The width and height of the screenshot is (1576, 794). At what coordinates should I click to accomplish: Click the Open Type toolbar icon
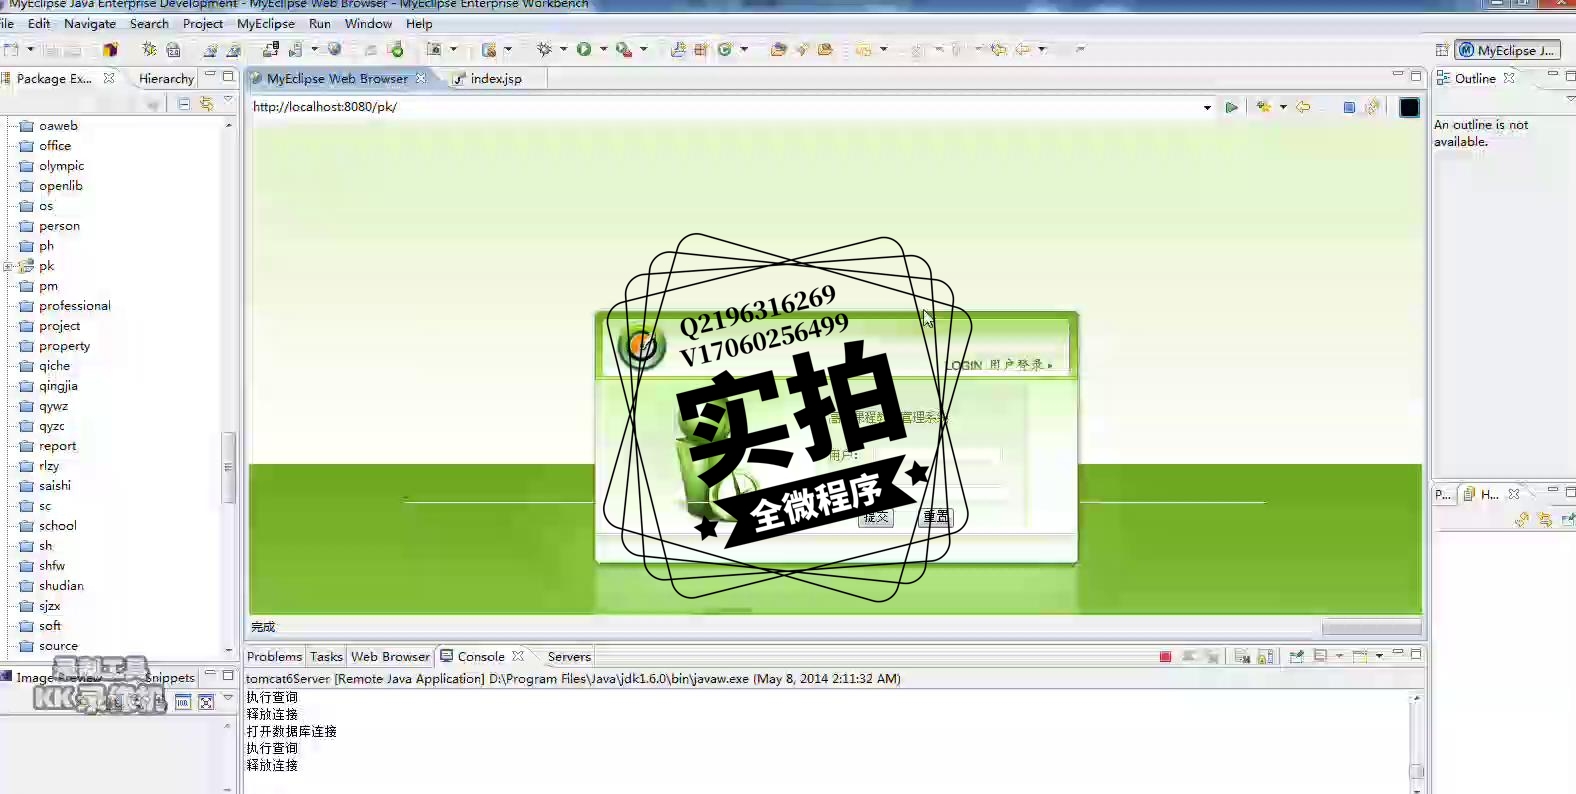click(x=777, y=49)
